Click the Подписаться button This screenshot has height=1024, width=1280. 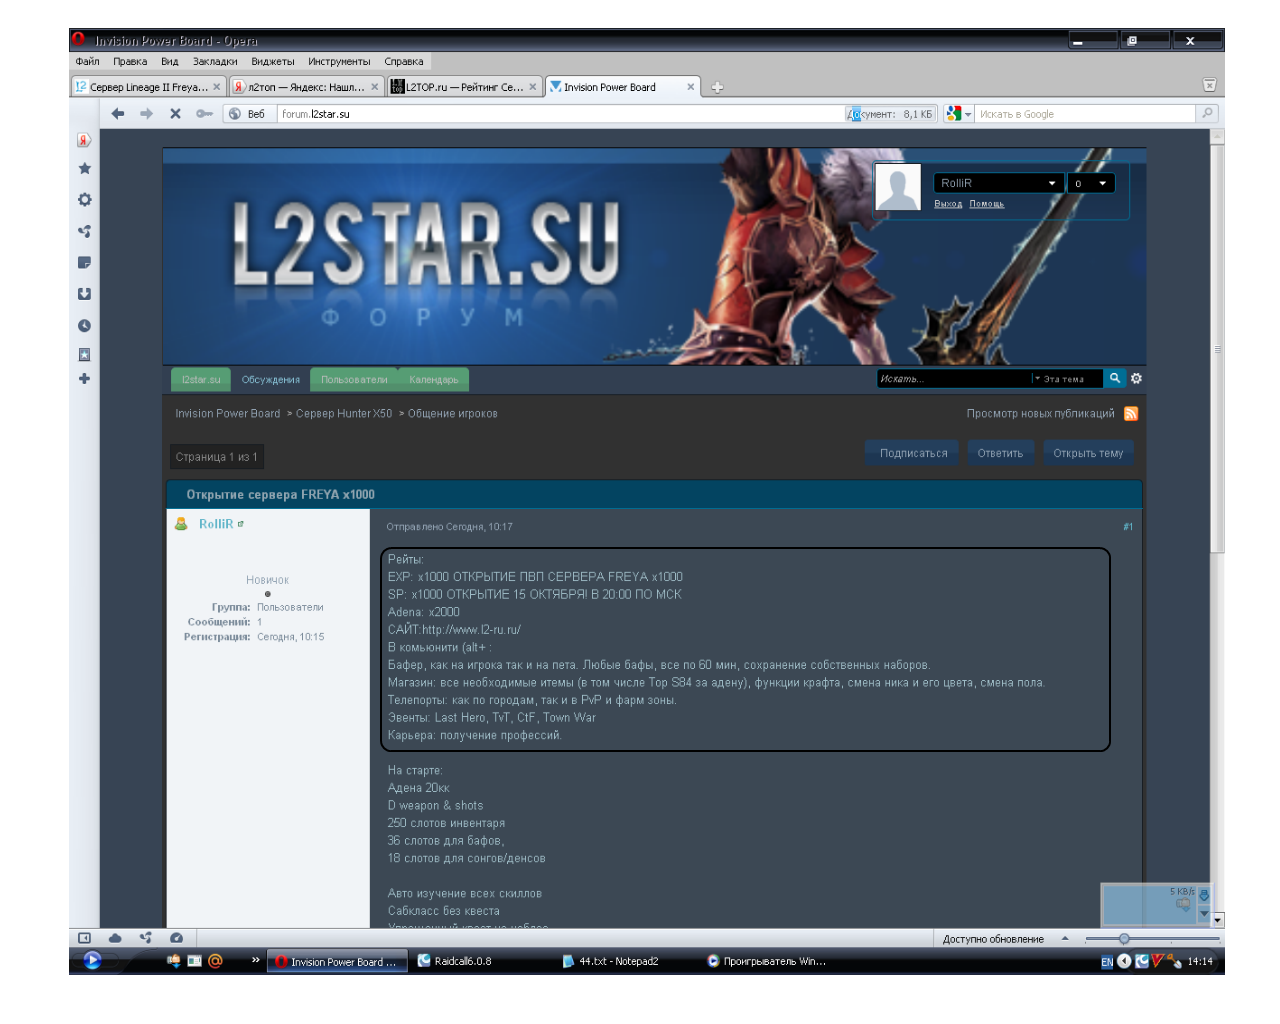coord(913,453)
